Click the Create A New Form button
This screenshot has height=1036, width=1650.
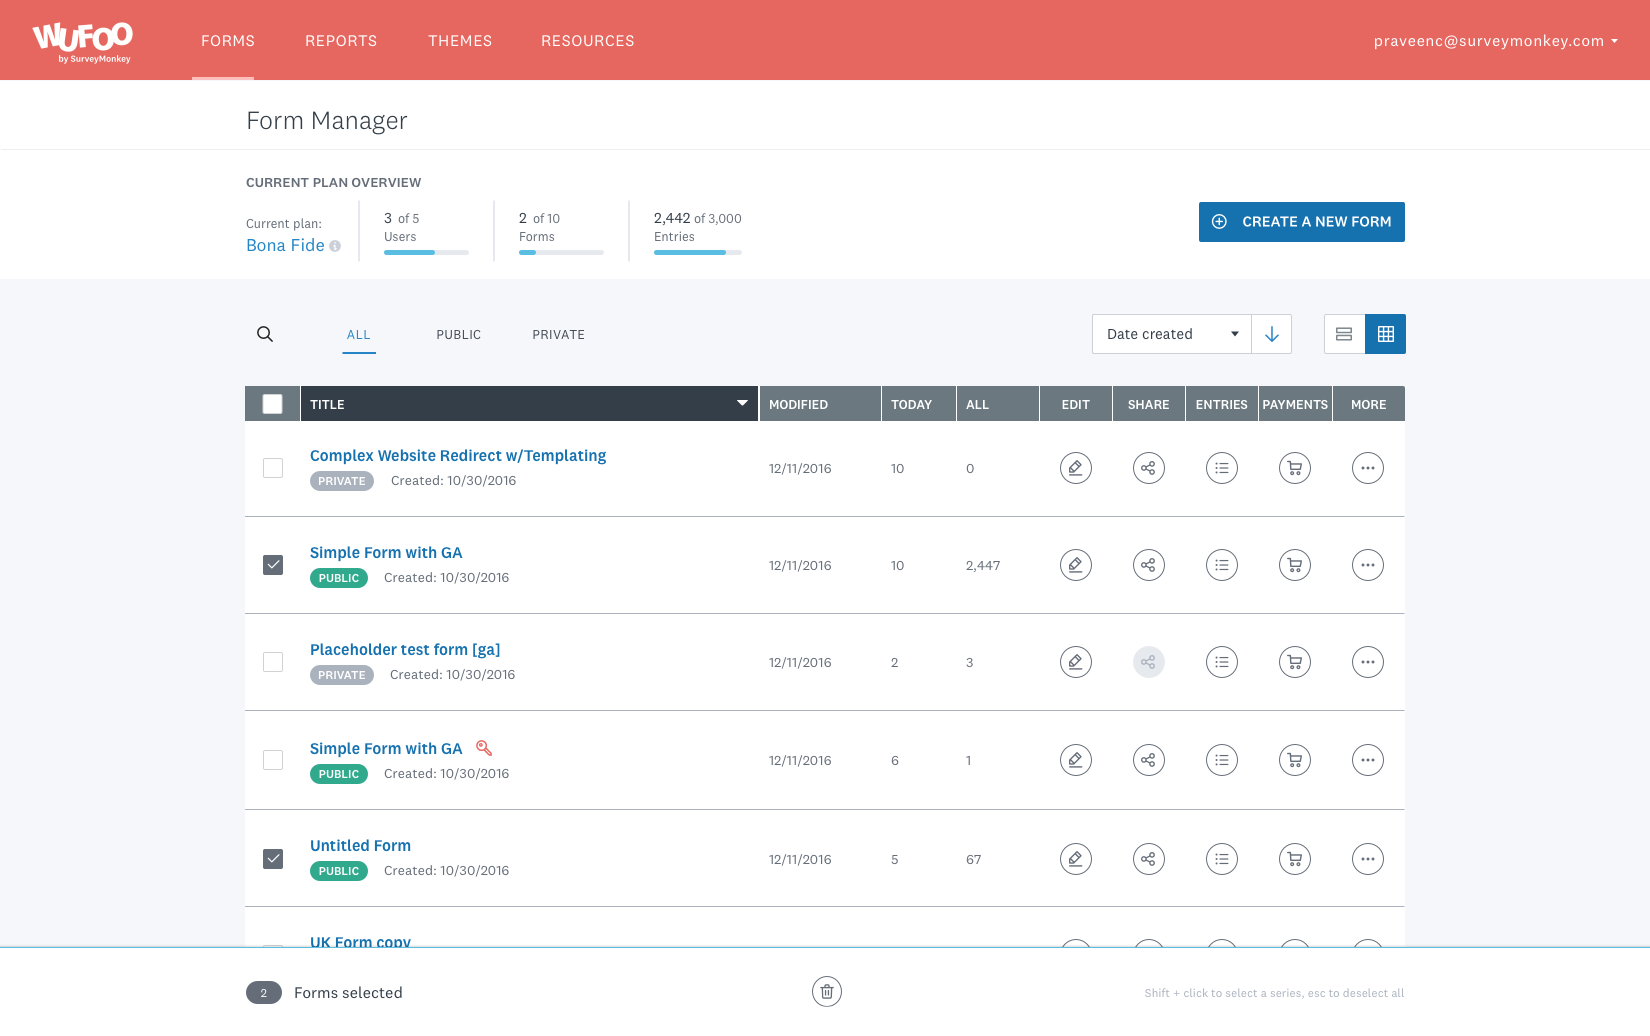(x=1301, y=221)
